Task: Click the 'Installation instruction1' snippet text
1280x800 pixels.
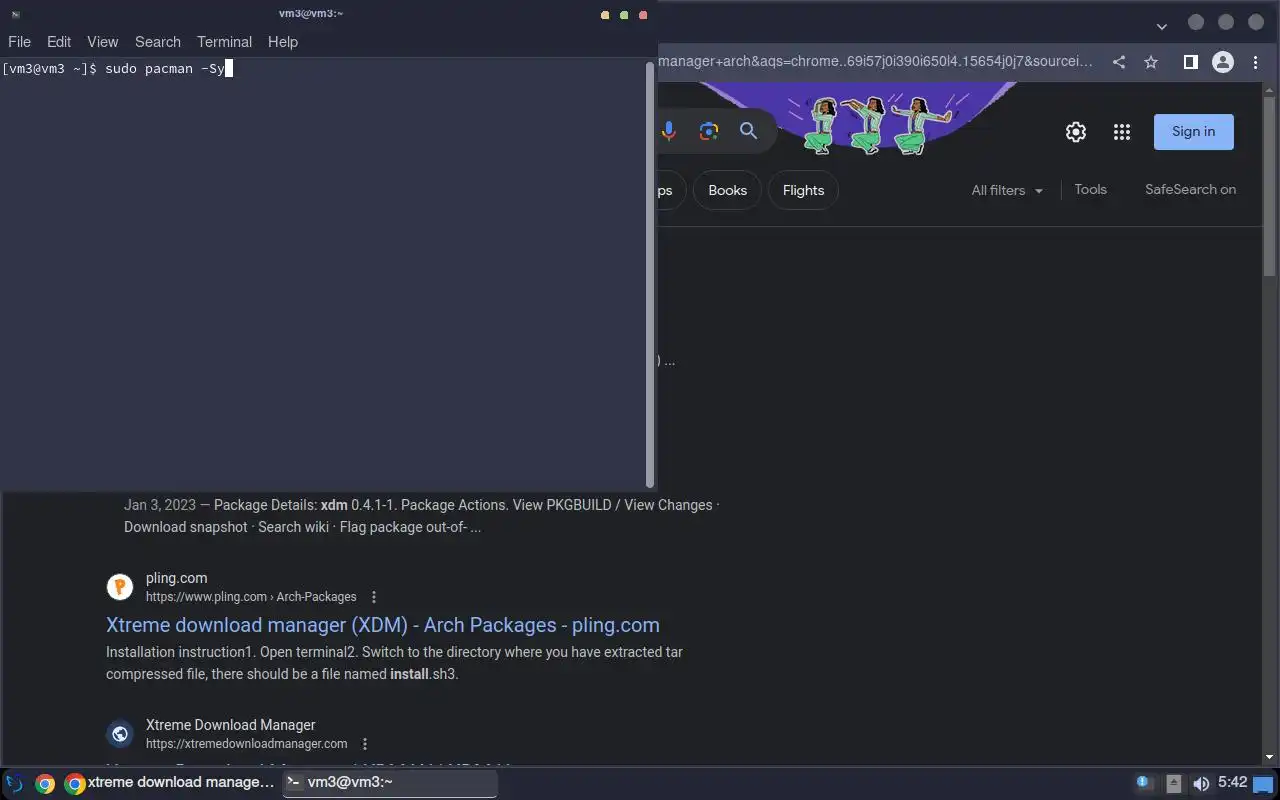Action: click(394, 663)
